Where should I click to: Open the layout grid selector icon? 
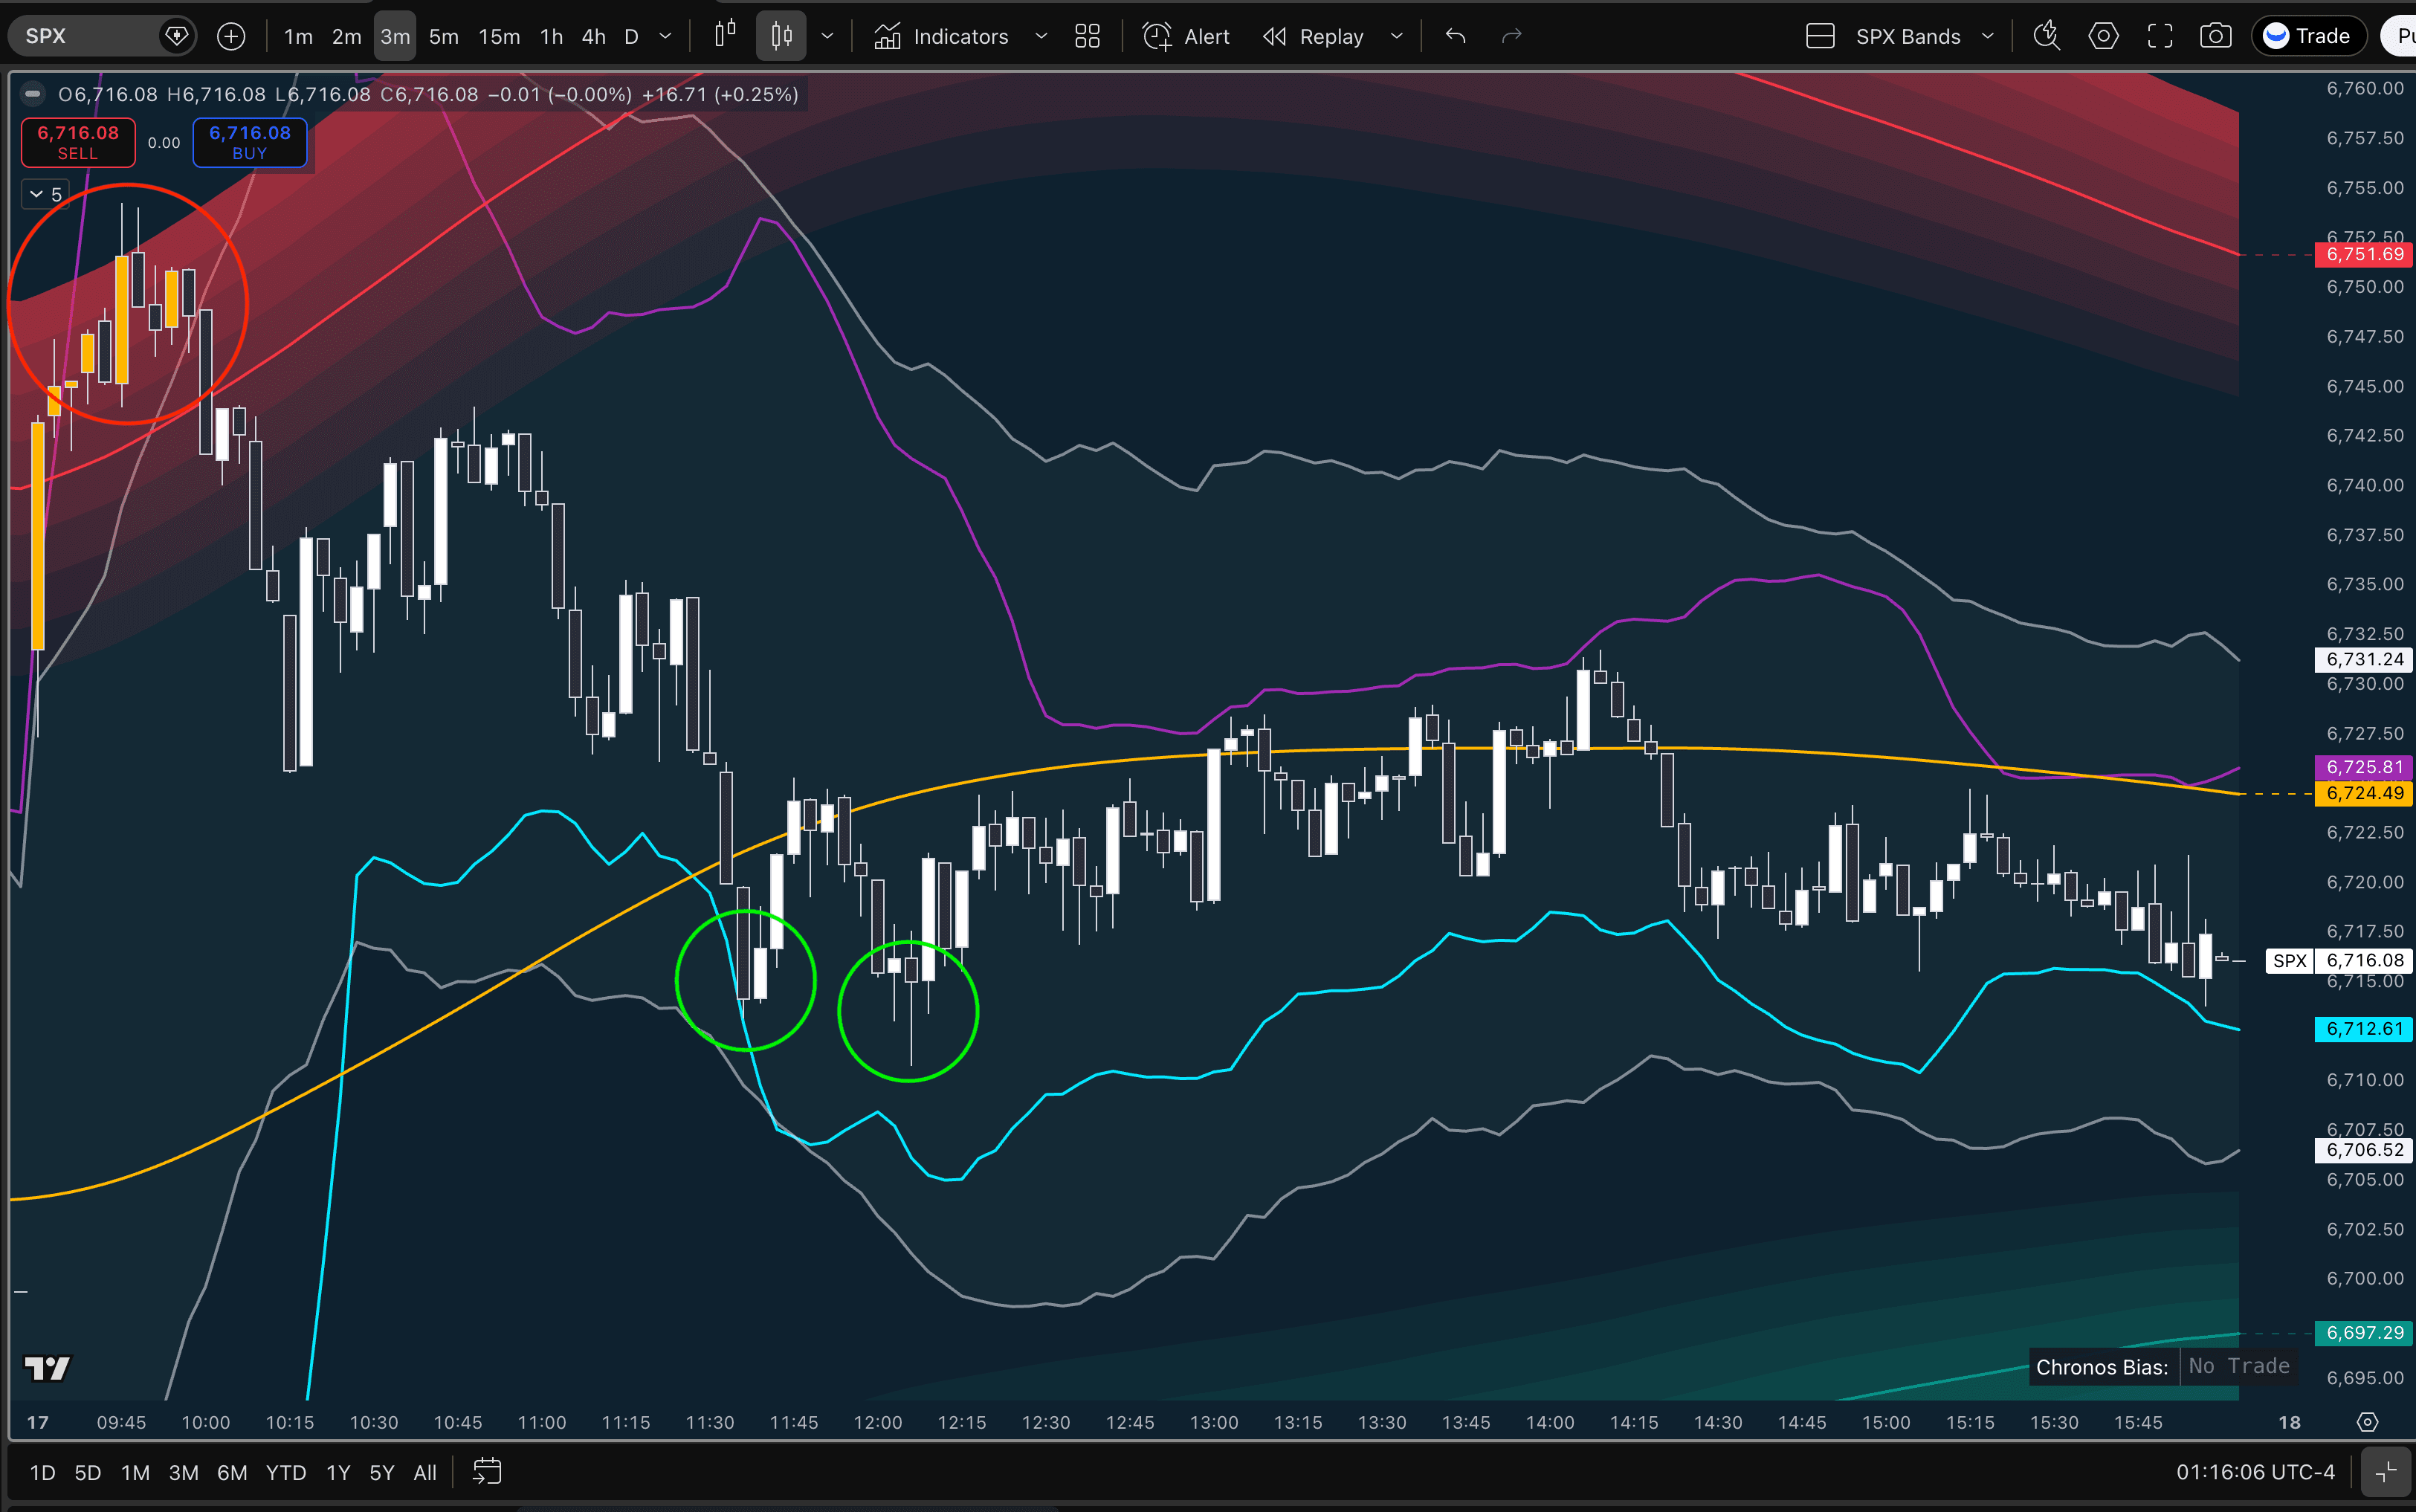click(1087, 35)
